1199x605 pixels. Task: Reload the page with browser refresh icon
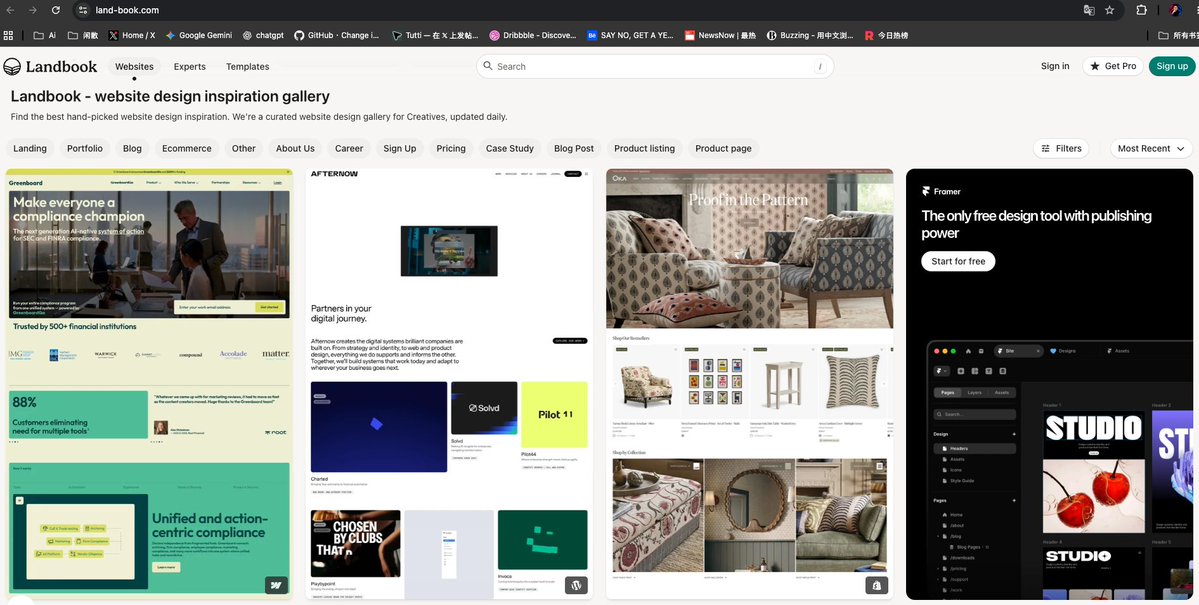pos(56,10)
